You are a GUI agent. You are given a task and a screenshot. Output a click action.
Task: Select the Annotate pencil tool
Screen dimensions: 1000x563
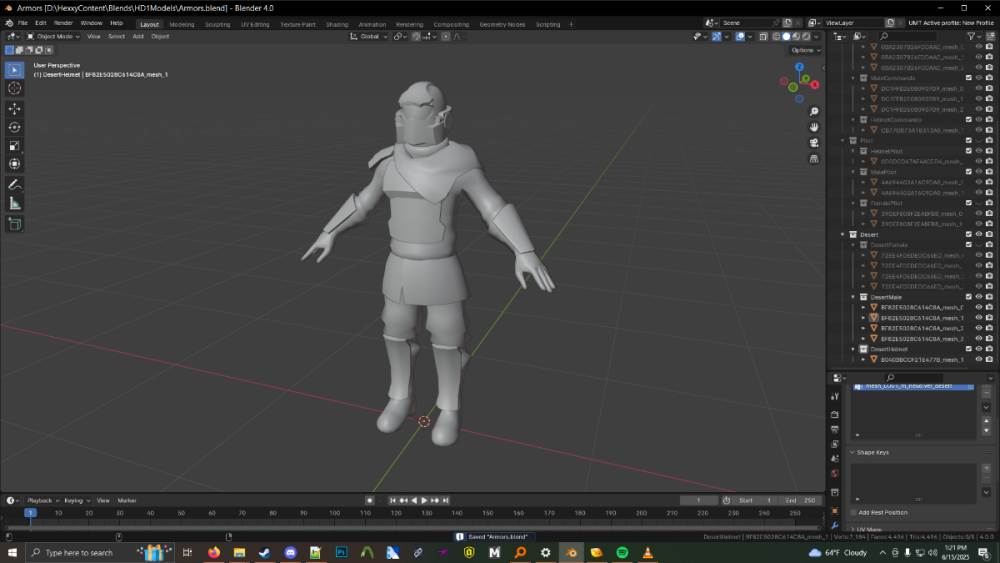[14, 185]
